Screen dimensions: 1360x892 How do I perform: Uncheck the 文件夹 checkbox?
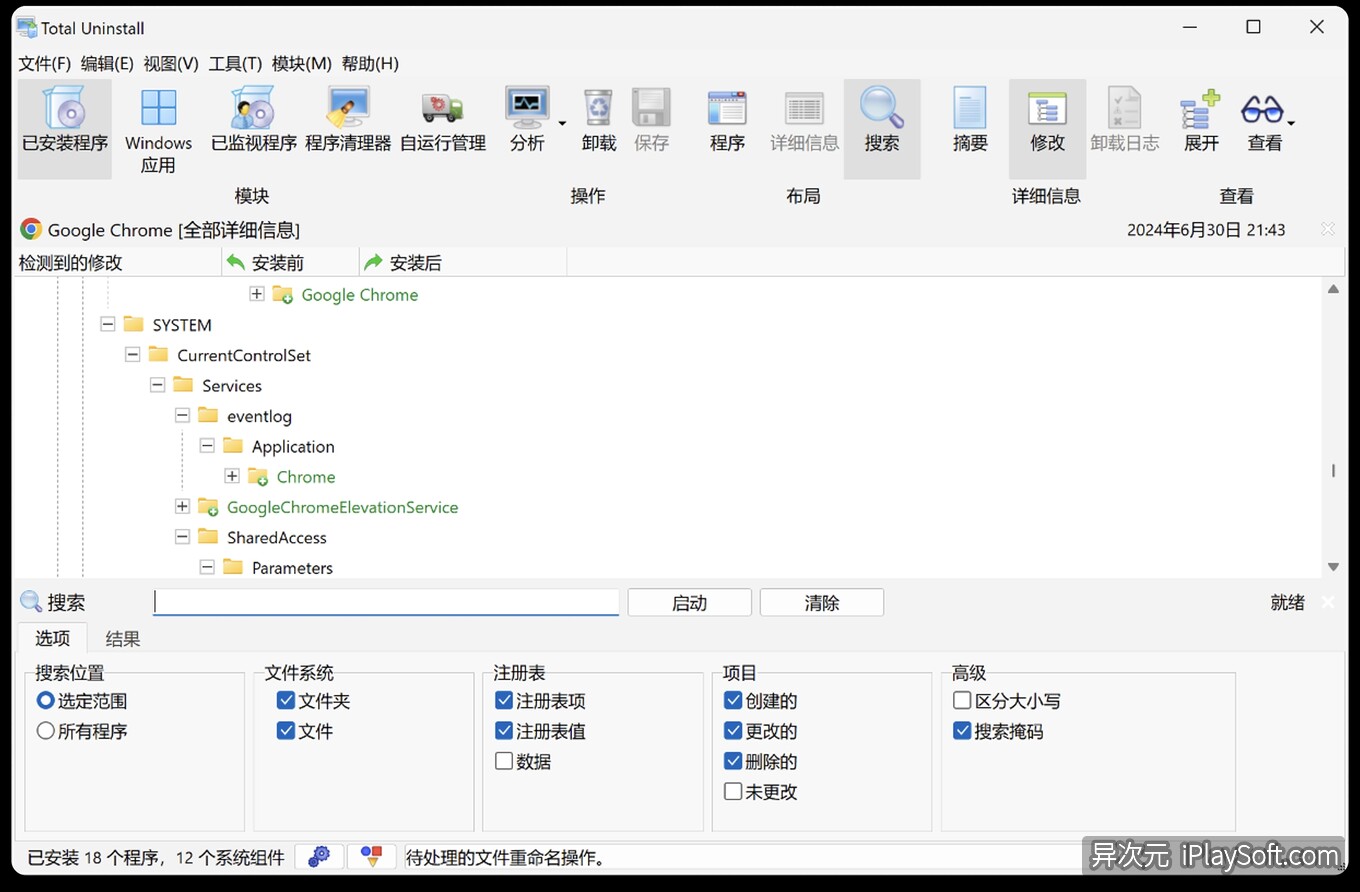[x=286, y=700]
